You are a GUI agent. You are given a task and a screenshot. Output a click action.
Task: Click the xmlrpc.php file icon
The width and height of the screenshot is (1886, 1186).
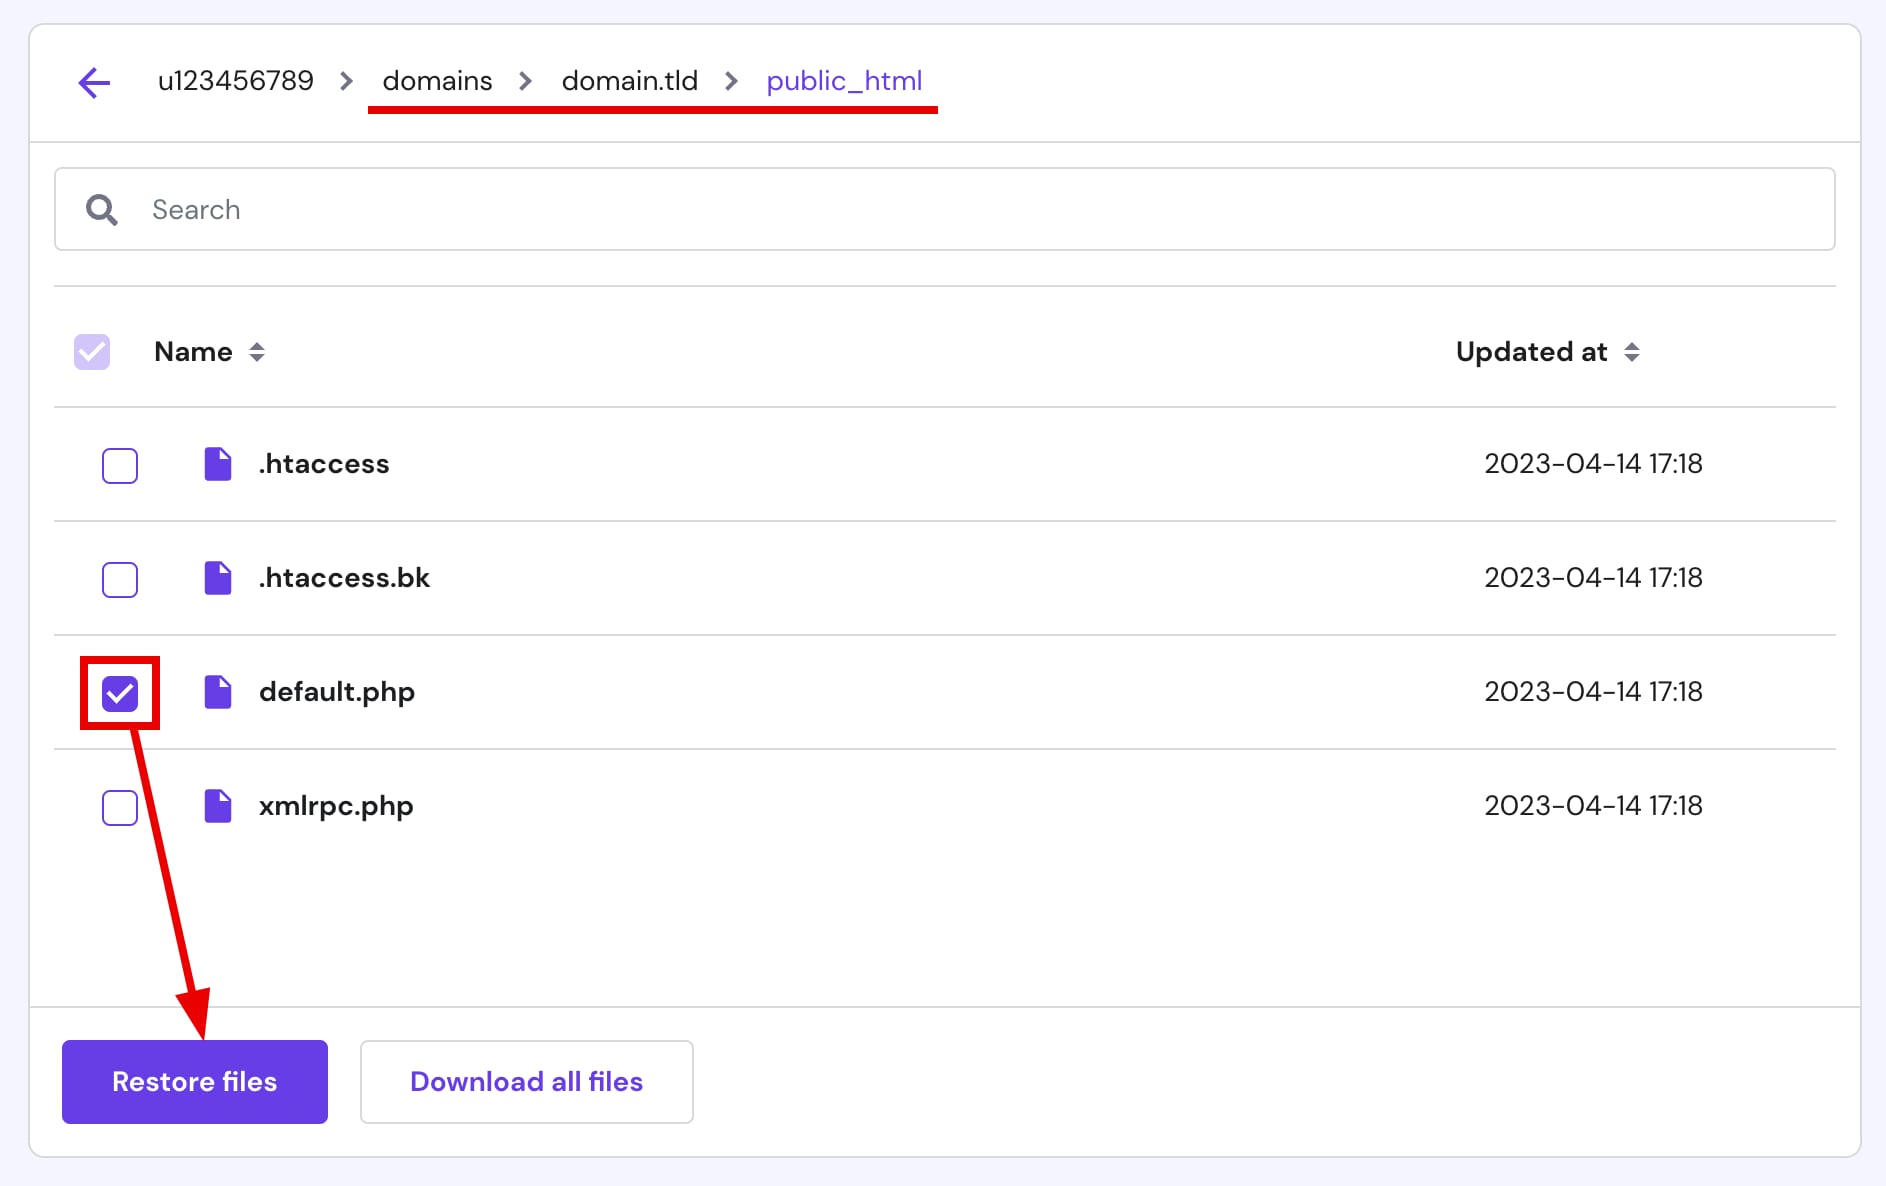[x=218, y=806]
